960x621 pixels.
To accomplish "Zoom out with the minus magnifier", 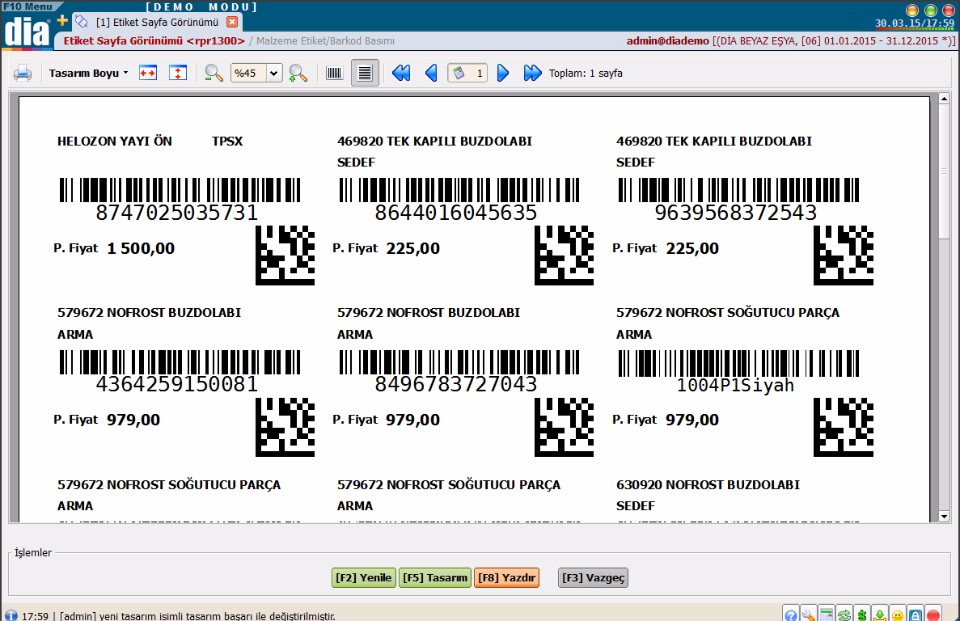I will click(213, 73).
